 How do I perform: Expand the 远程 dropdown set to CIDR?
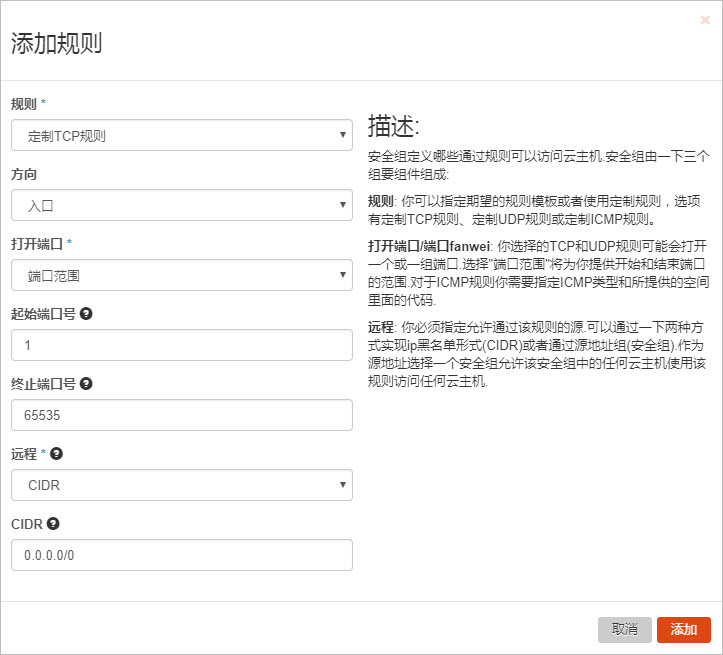[x=181, y=485]
